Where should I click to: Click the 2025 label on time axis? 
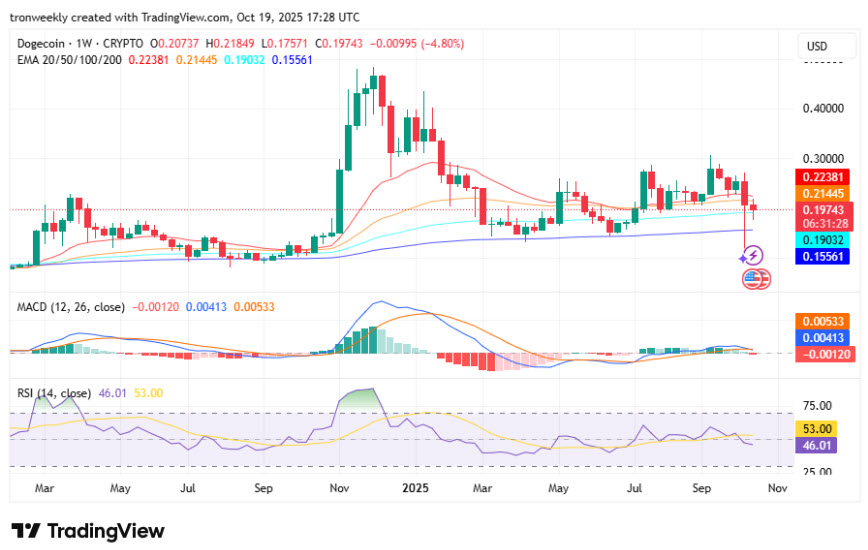(x=413, y=489)
